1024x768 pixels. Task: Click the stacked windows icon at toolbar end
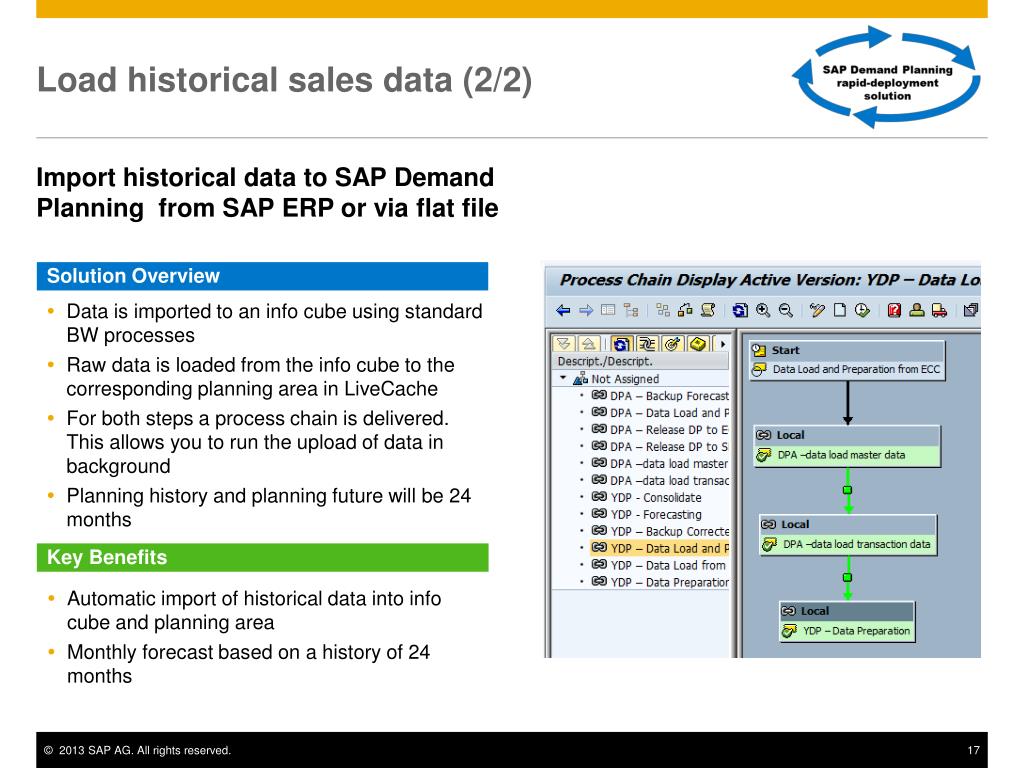coord(970,310)
